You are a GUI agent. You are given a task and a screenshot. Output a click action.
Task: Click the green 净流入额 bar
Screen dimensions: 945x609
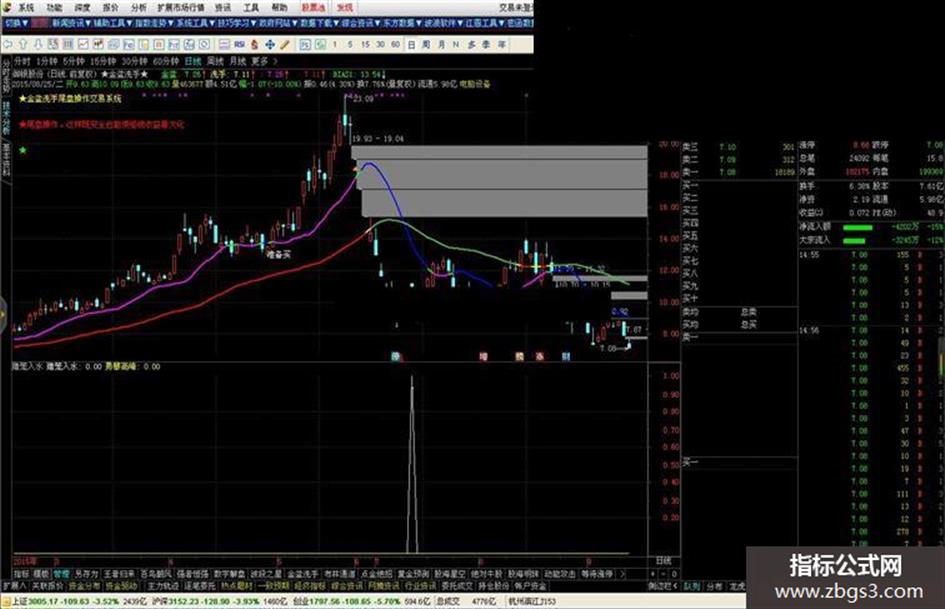coord(858,227)
